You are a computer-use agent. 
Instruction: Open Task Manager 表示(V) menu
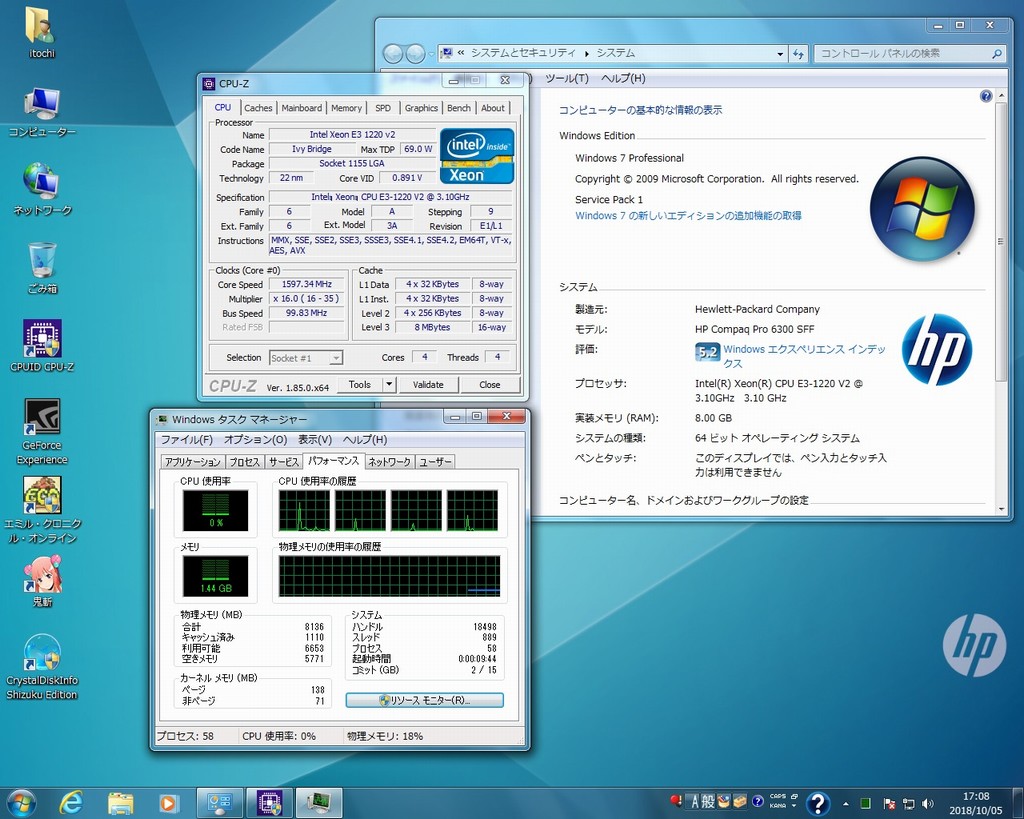pos(315,440)
